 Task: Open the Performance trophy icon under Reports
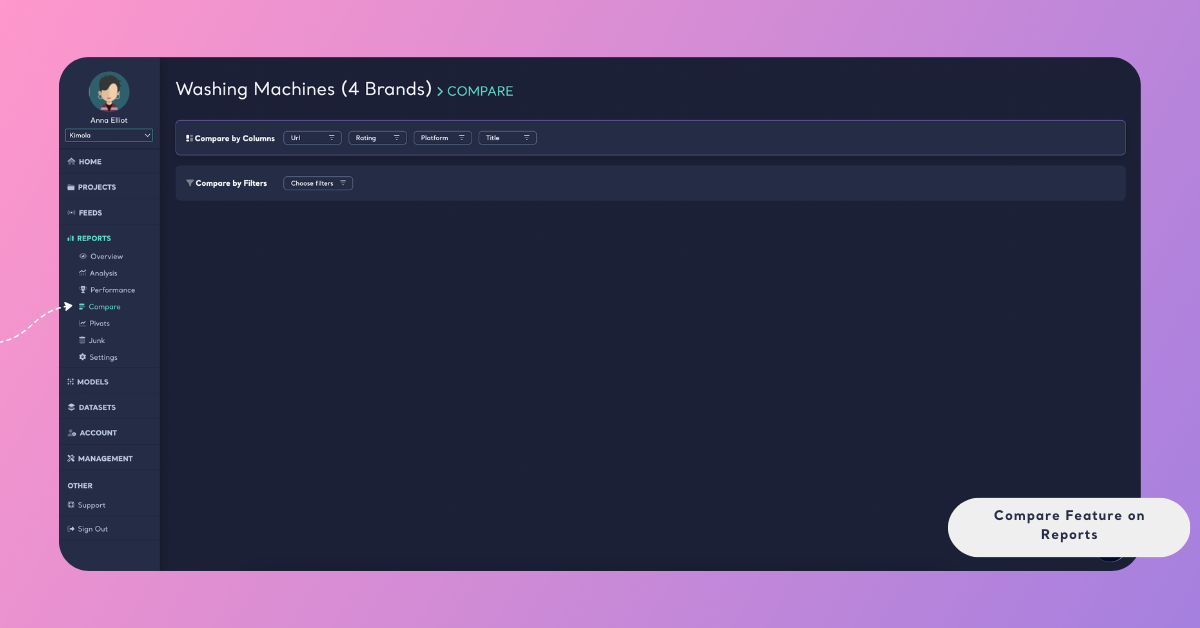tap(83, 290)
